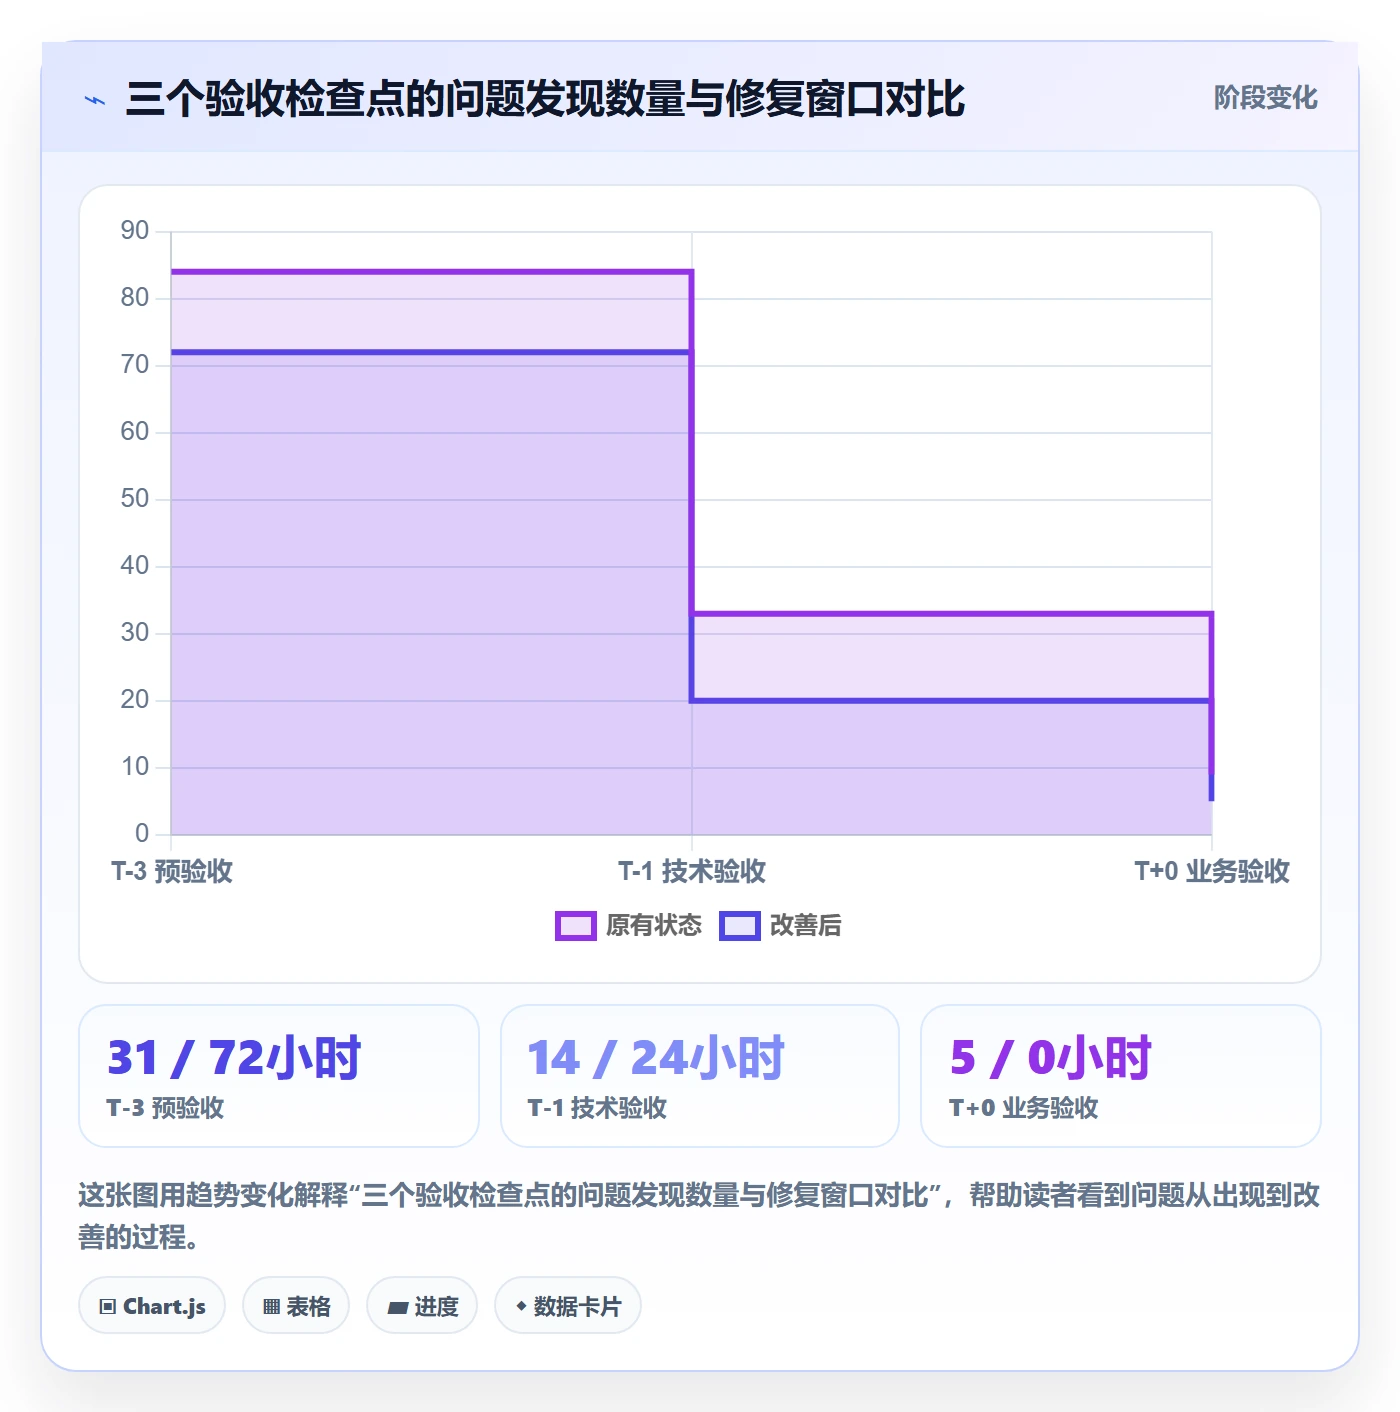Click the T+0 业务验收 x-axis label

(1212, 871)
